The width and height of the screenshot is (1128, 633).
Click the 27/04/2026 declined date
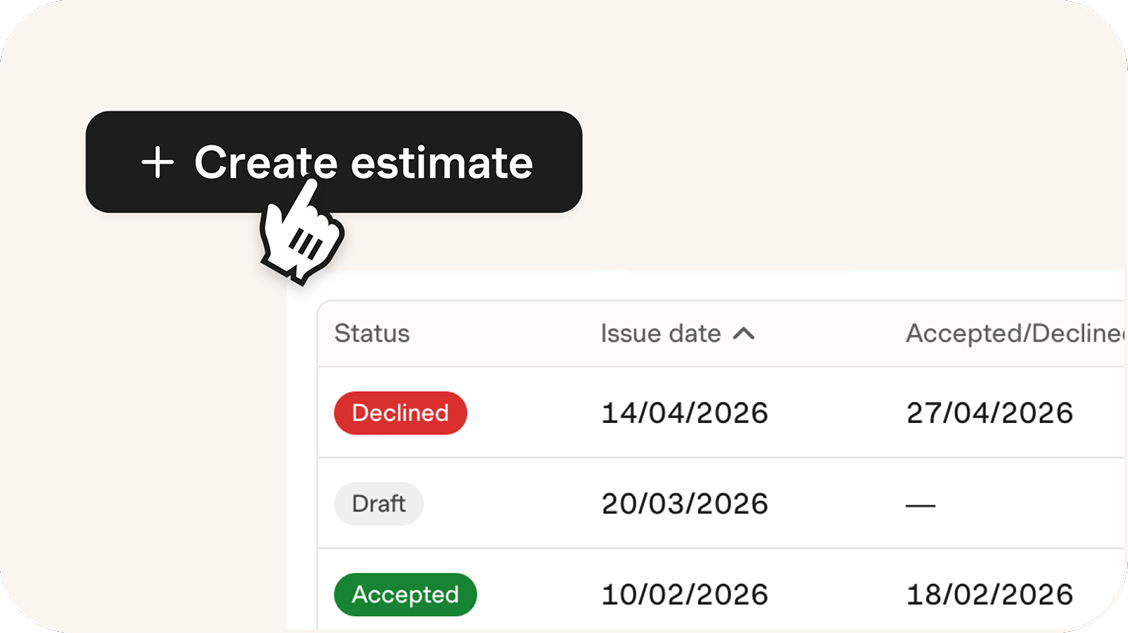tap(989, 413)
